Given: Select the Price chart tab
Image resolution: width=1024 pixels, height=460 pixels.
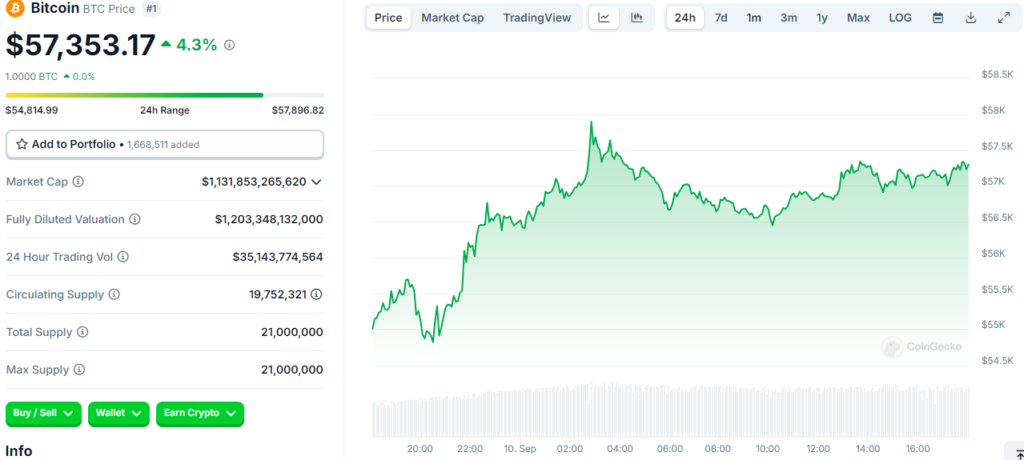Looking at the screenshot, I should coord(389,18).
